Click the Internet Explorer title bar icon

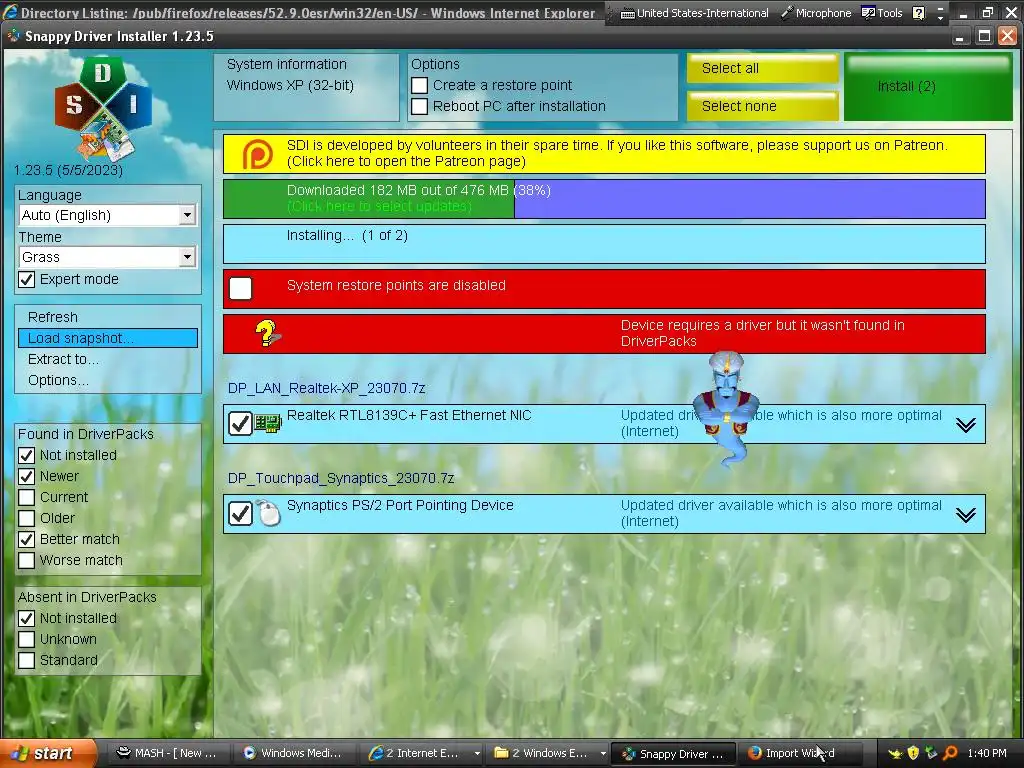tap(10, 12)
